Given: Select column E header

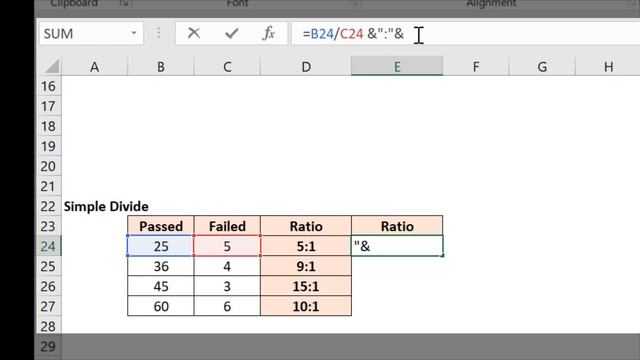Looking at the screenshot, I should tap(397, 67).
